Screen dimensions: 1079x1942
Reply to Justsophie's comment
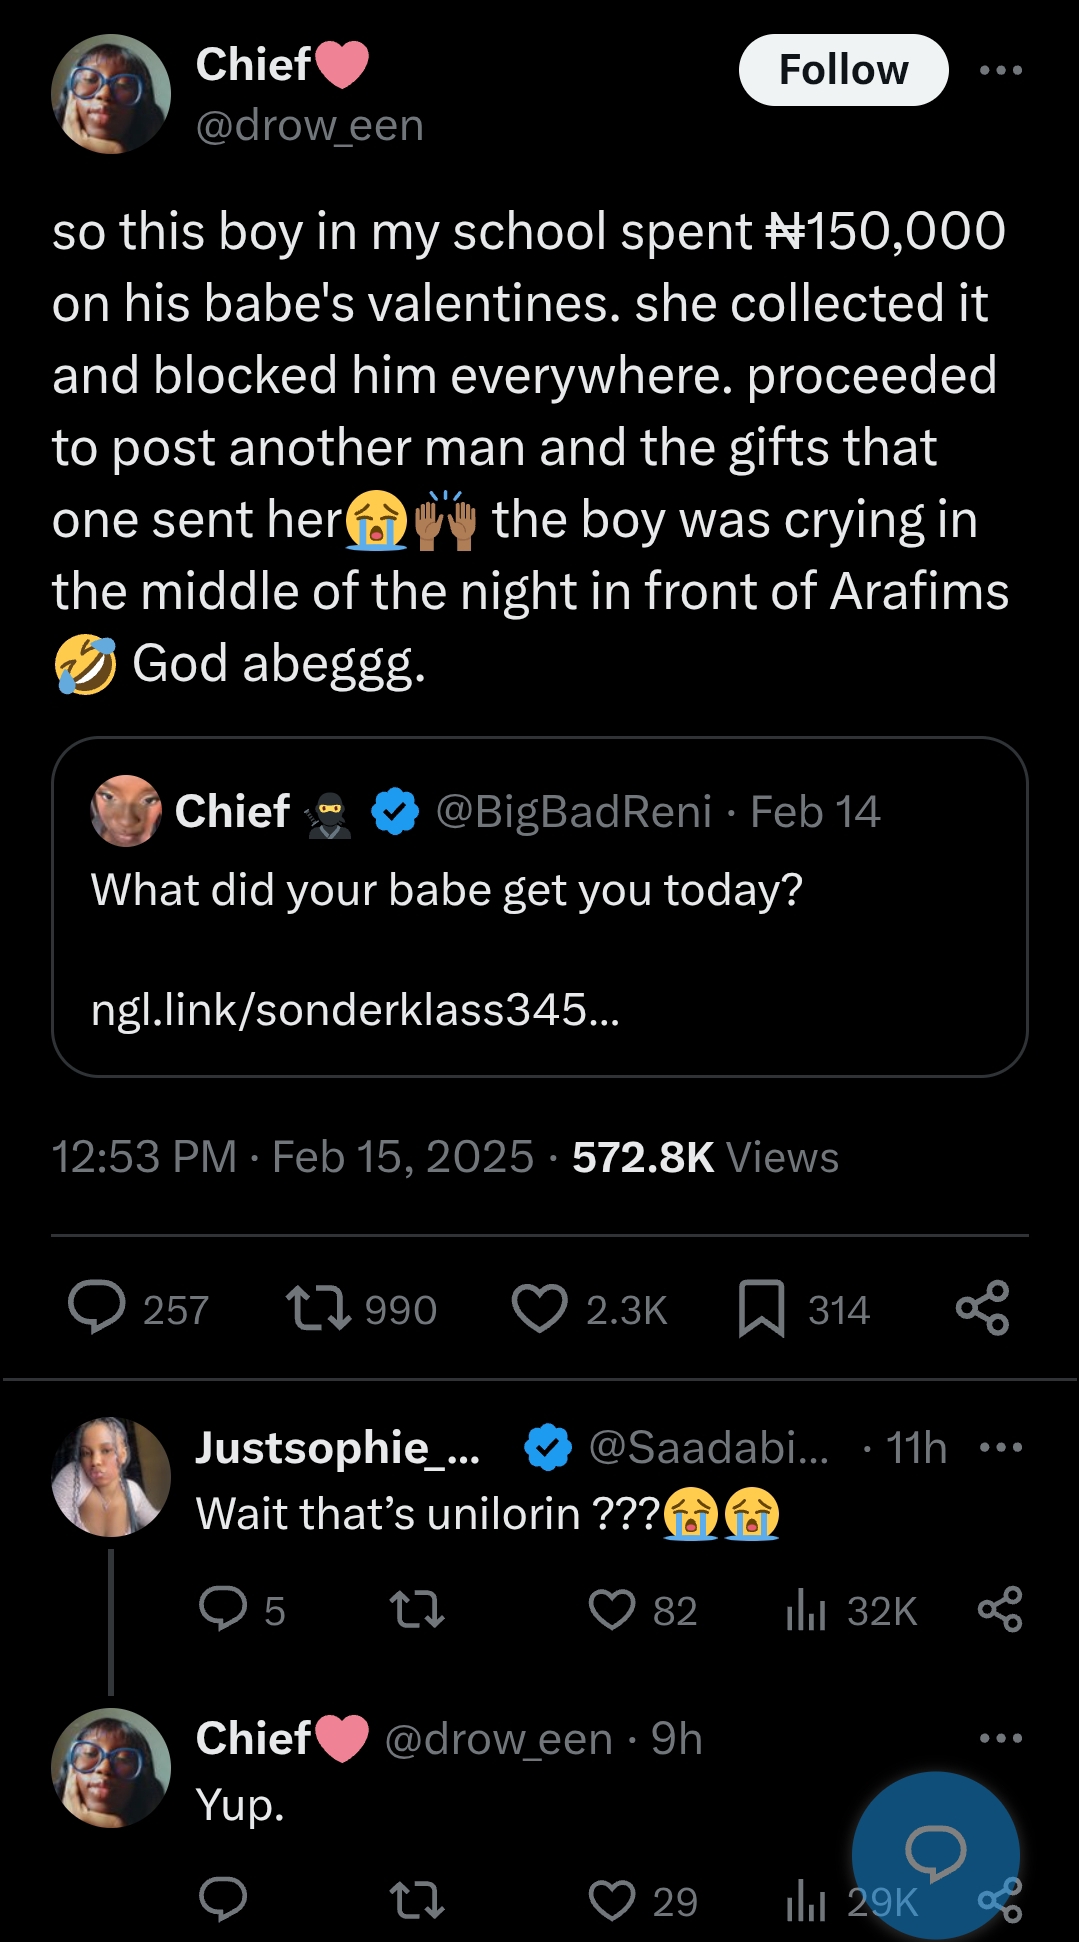(223, 1610)
